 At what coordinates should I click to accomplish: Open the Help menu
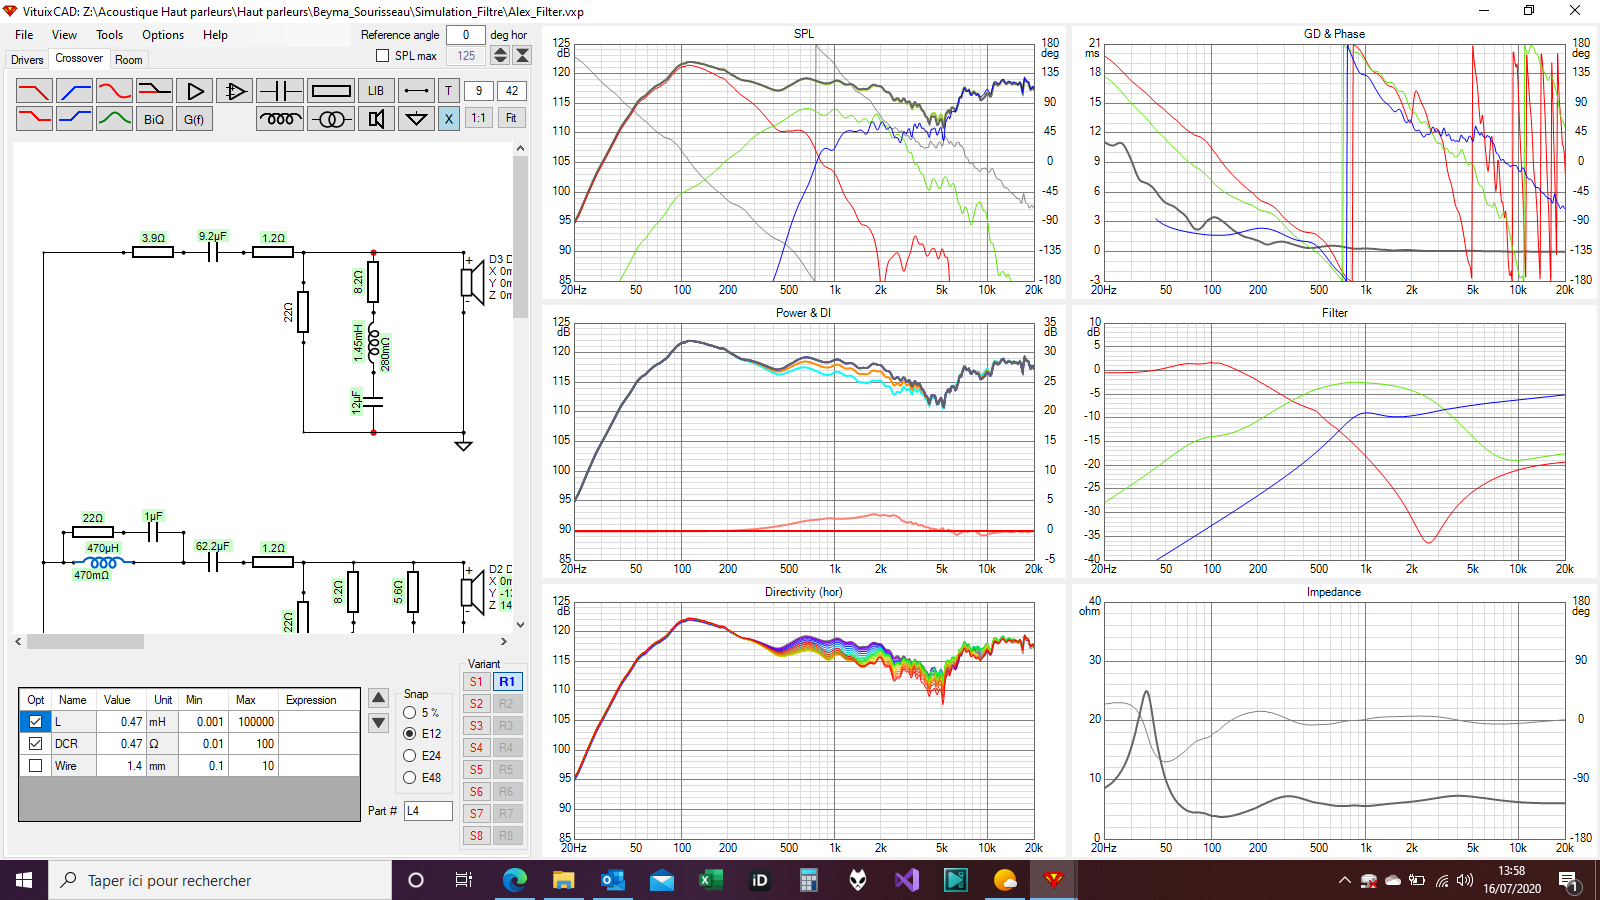215,35
